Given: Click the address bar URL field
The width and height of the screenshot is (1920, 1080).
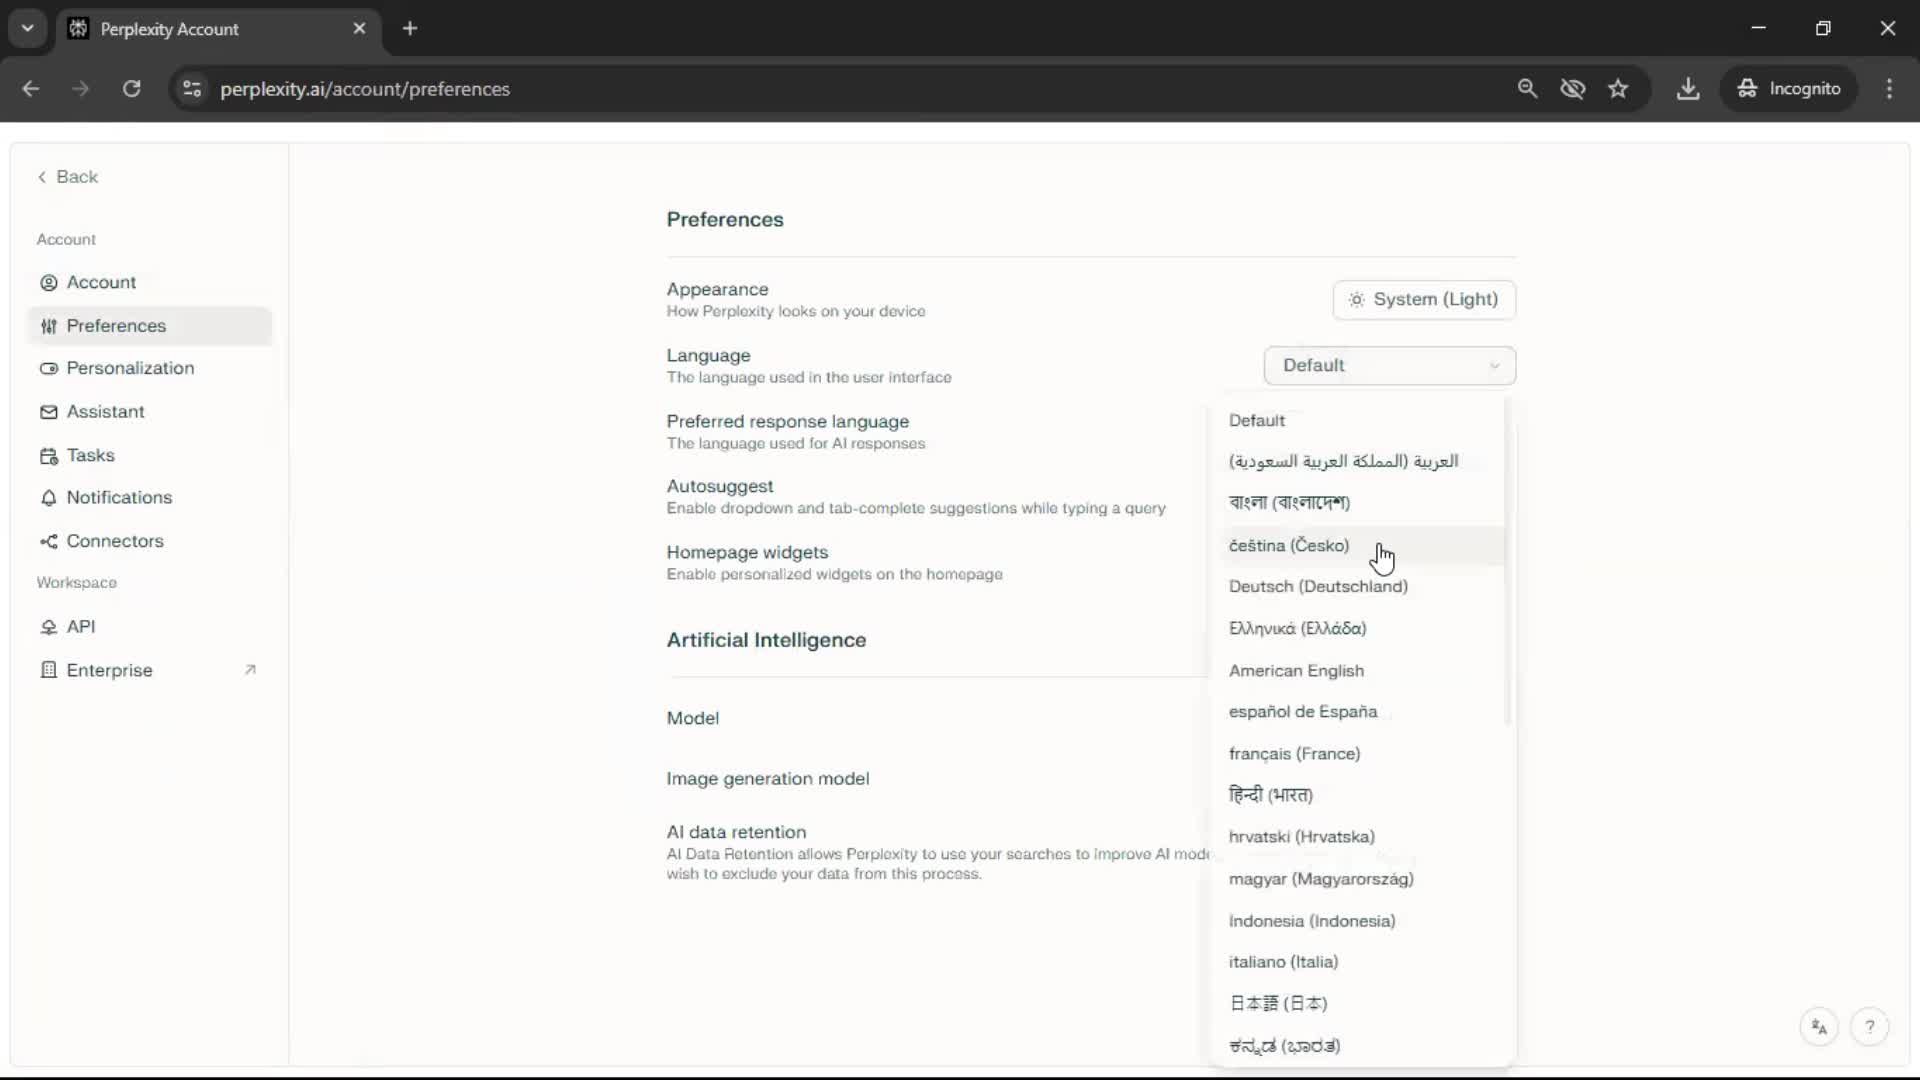Looking at the screenshot, I should 365,89.
